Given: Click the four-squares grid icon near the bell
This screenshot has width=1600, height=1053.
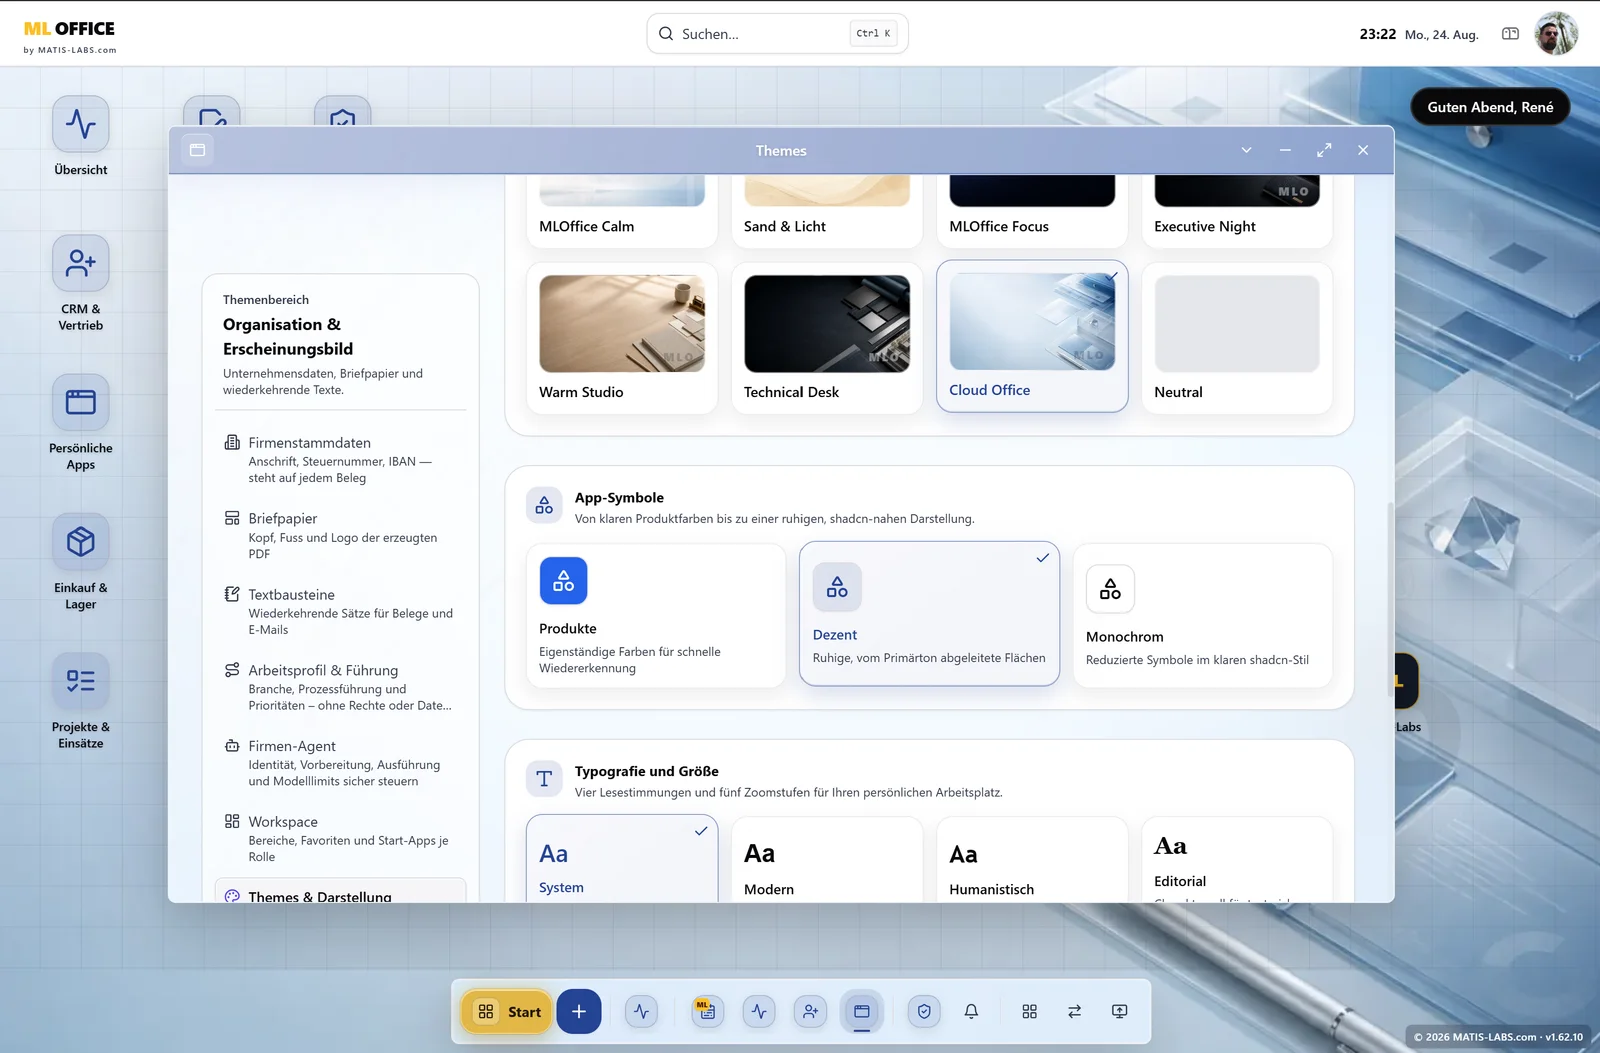Looking at the screenshot, I should click(1029, 1011).
